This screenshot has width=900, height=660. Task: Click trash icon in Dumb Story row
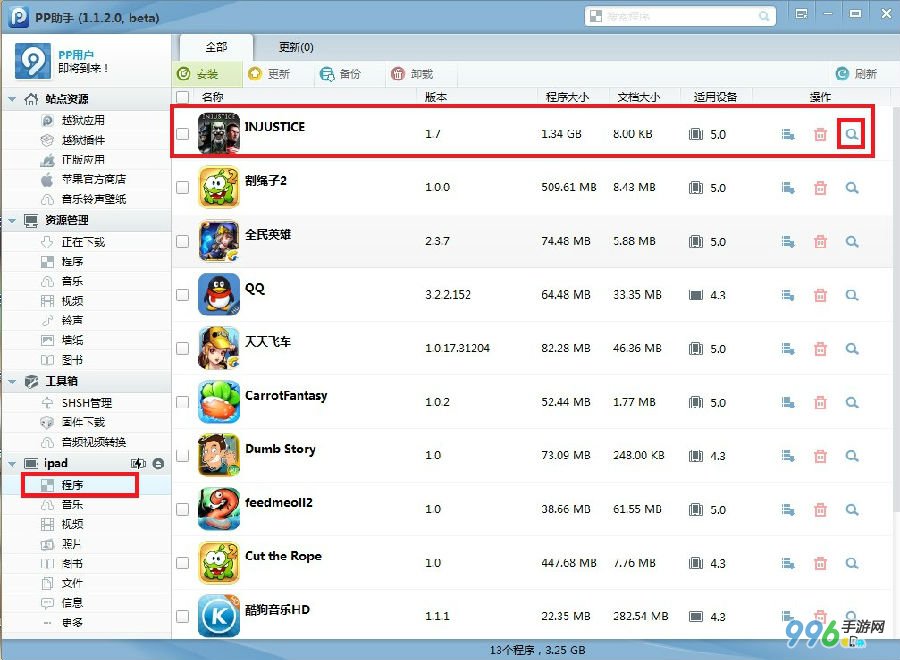point(820,456)
